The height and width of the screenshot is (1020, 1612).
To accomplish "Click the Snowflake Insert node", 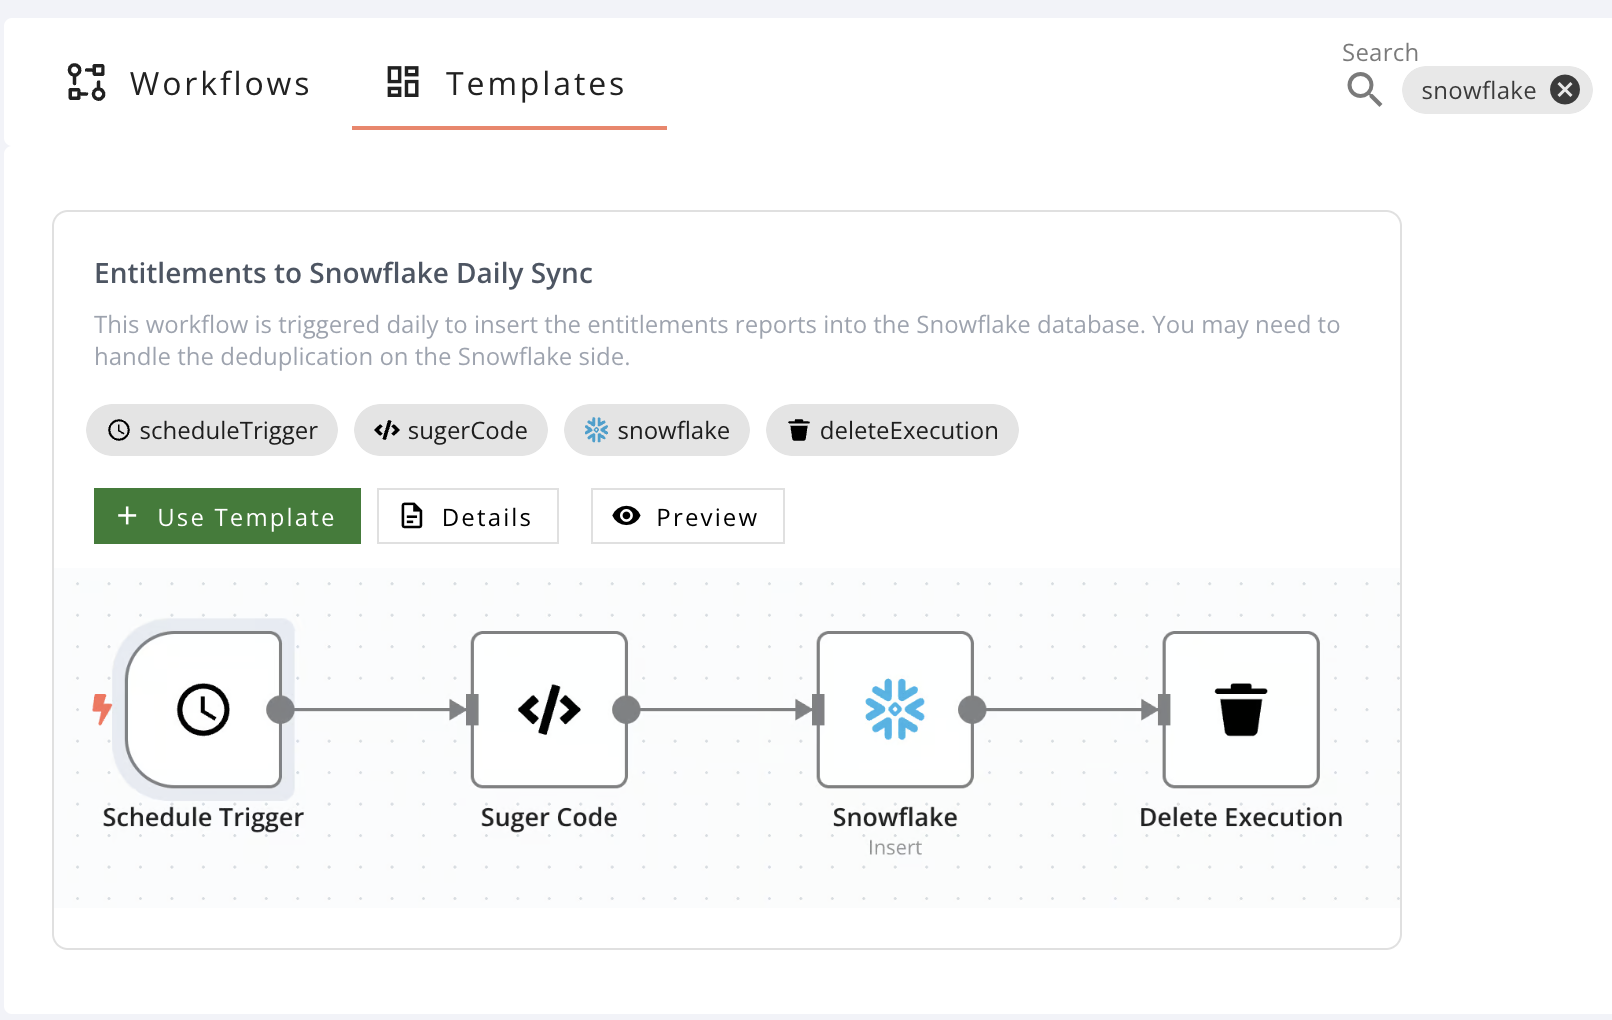I will pyautogui.click(x=894, y=709).
